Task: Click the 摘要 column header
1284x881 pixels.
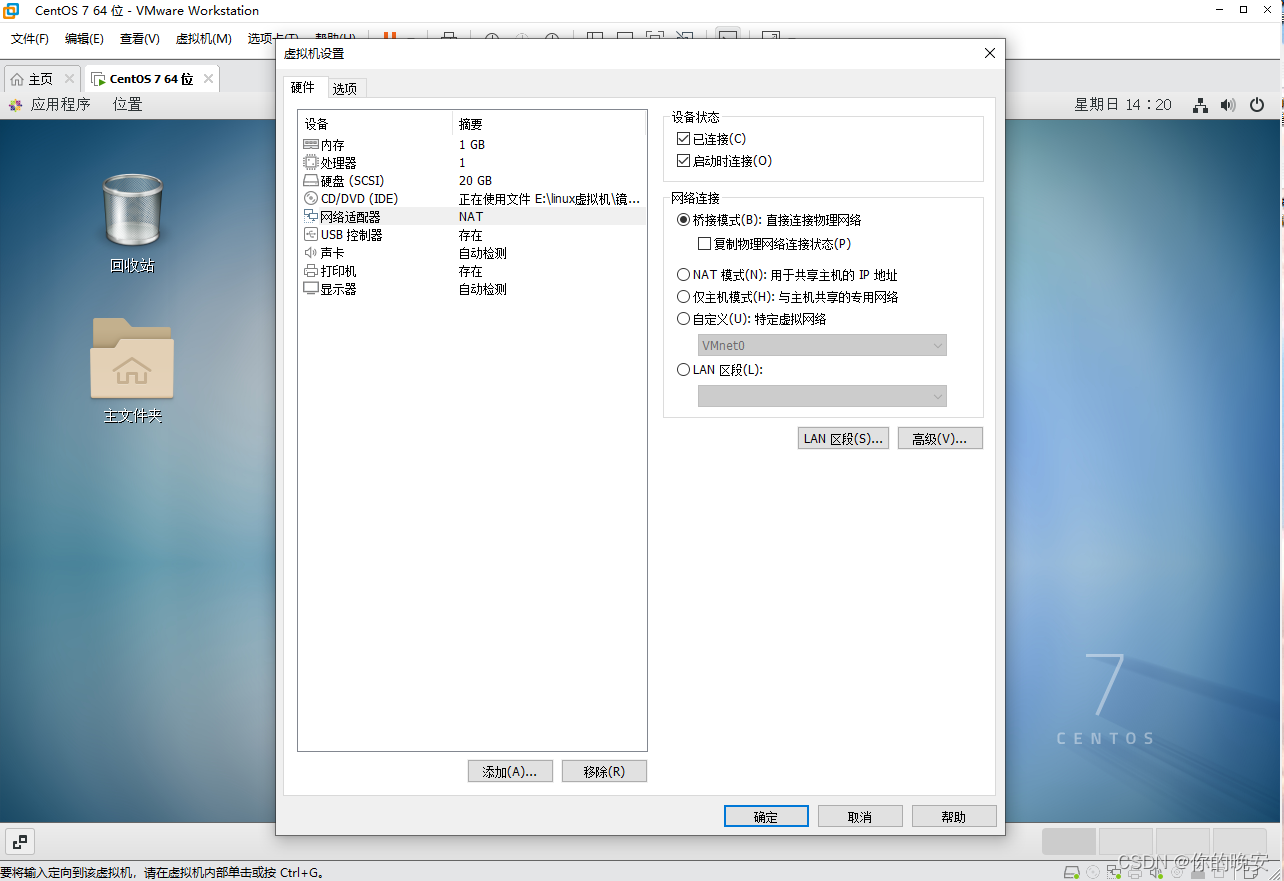Action: tap(471, 125)
